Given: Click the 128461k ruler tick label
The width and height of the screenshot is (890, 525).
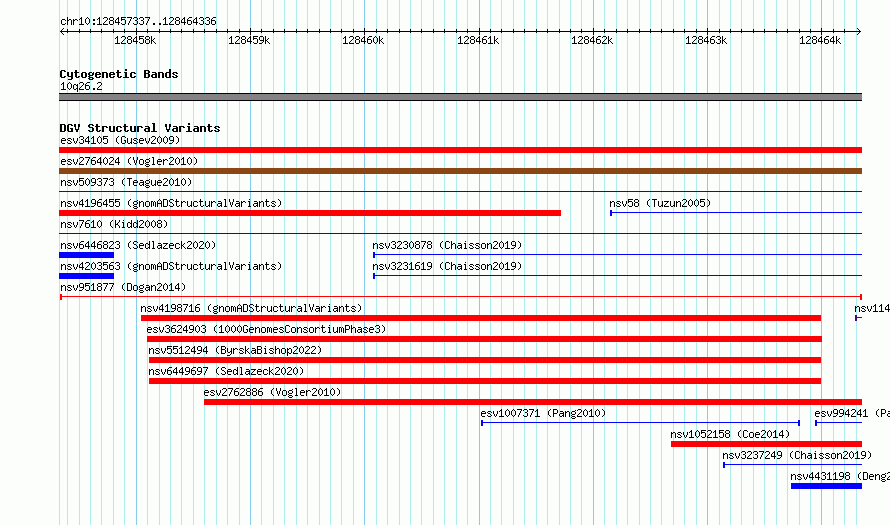Looking at the screenshot, I should coord(478,40).
